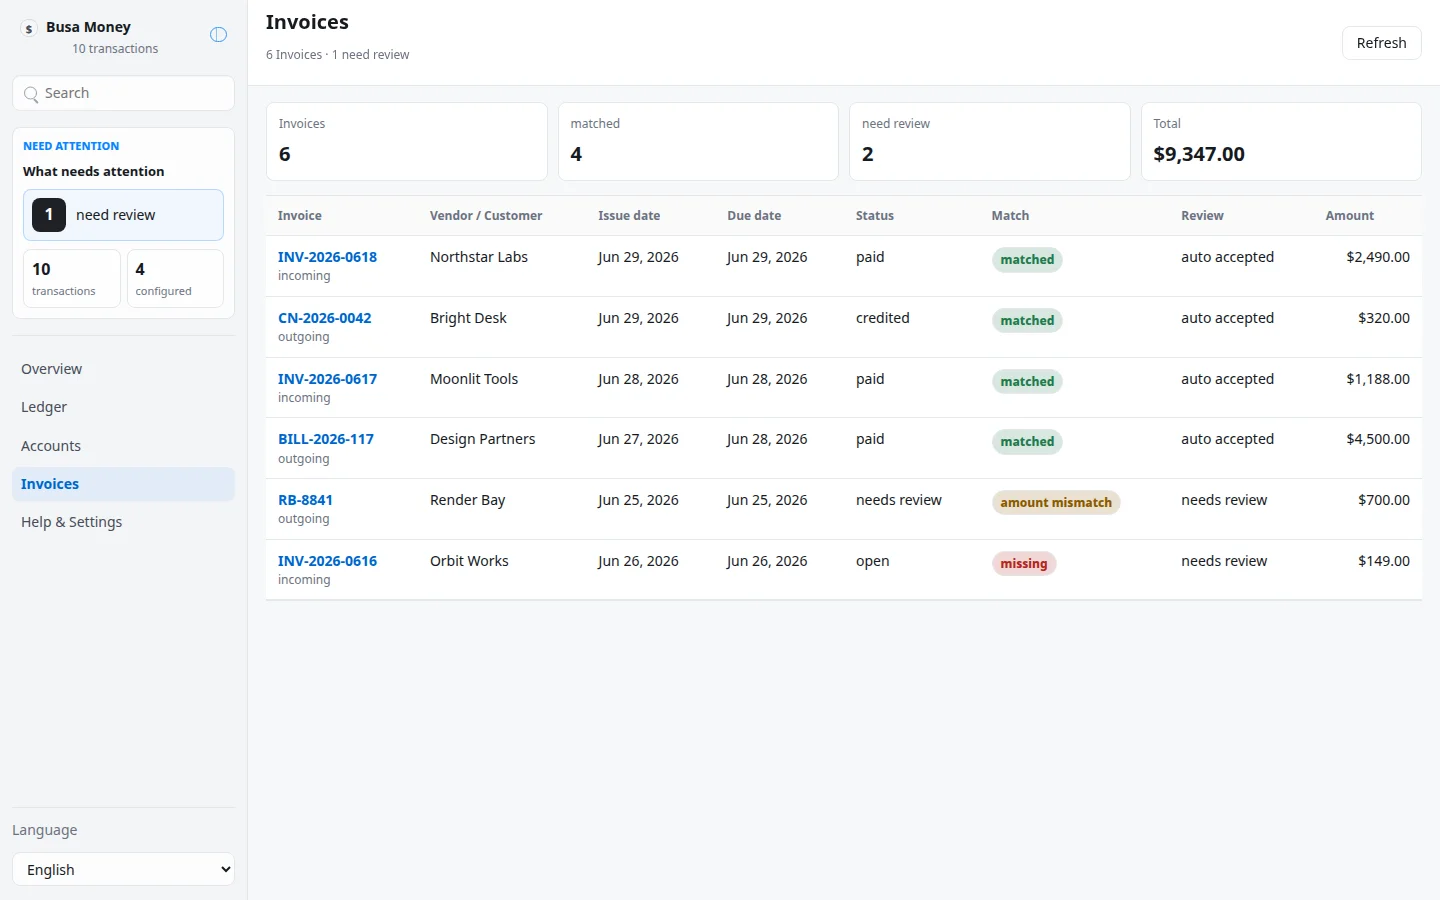Select Invoices in the sidebar

click(x=123, y=484)
